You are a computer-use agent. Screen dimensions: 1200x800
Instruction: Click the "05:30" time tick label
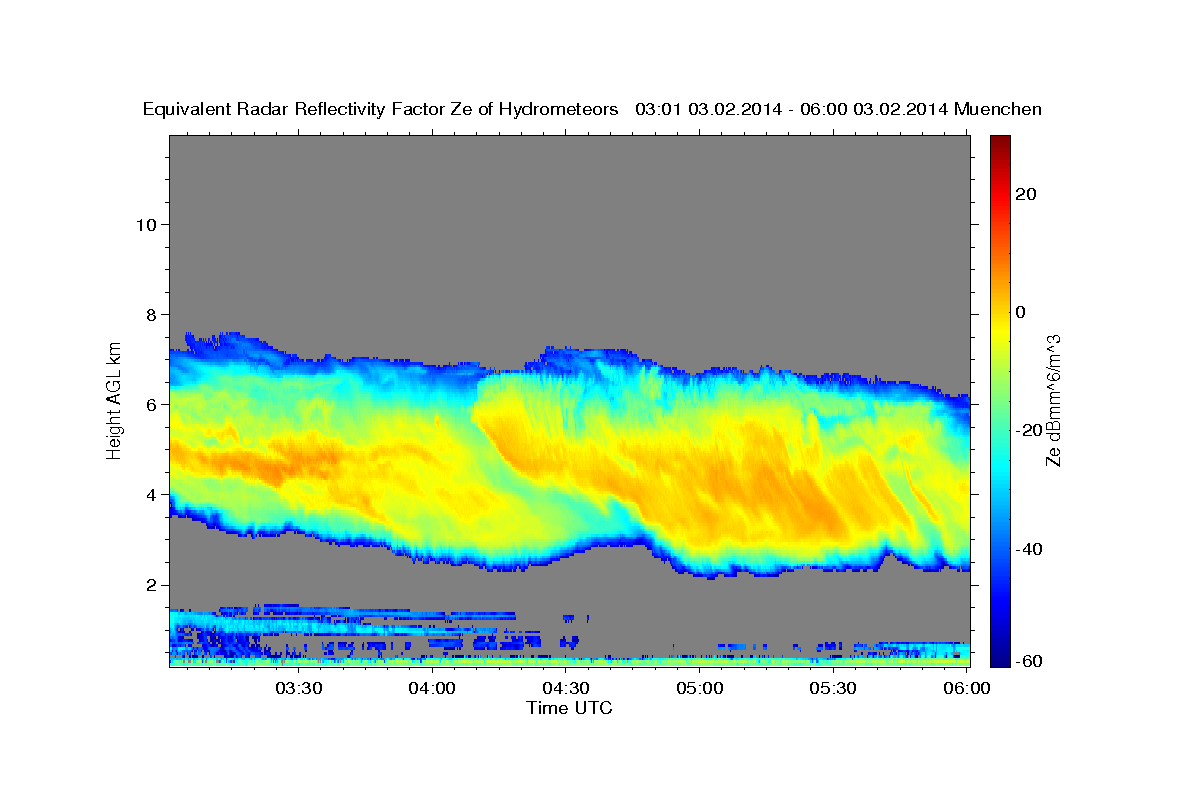tap(832, 688)
